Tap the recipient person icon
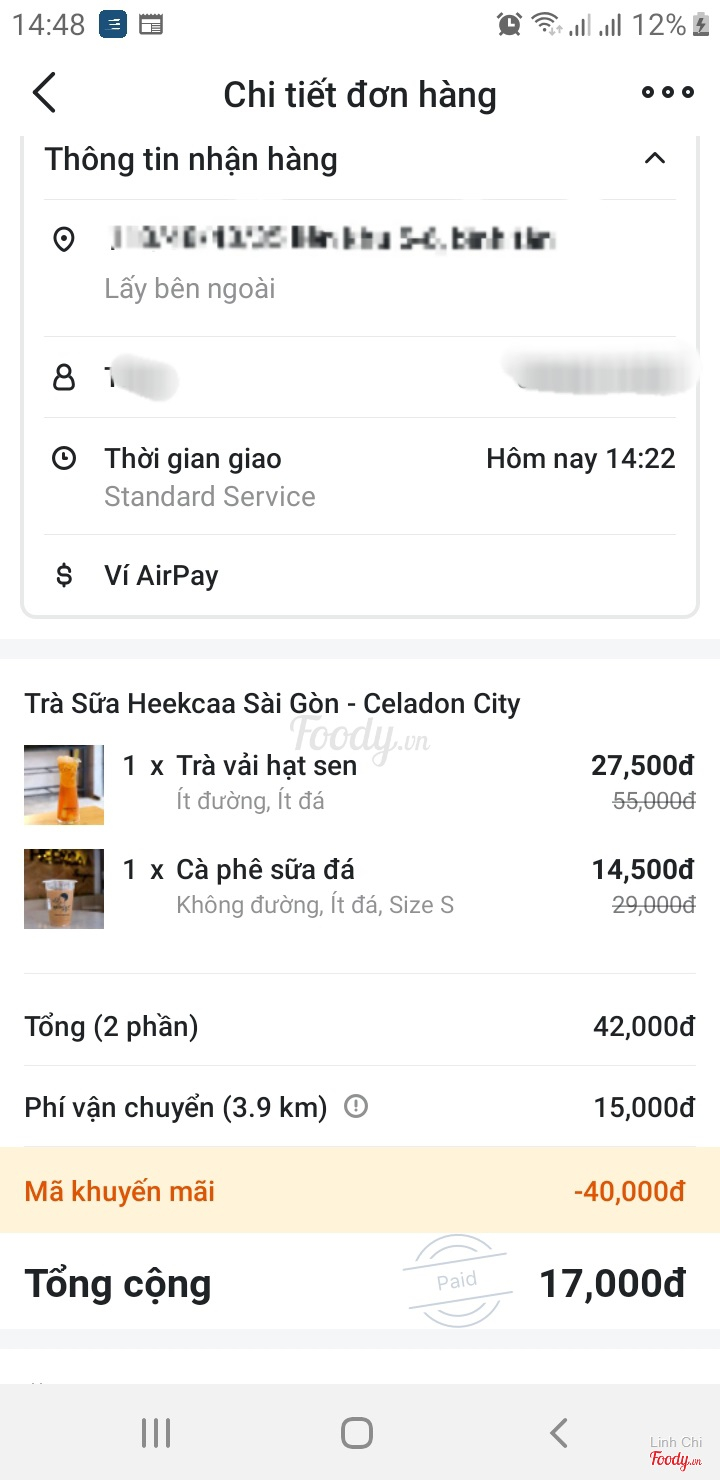The height and width of the screenshot is (1480, 720). (64, 377)
